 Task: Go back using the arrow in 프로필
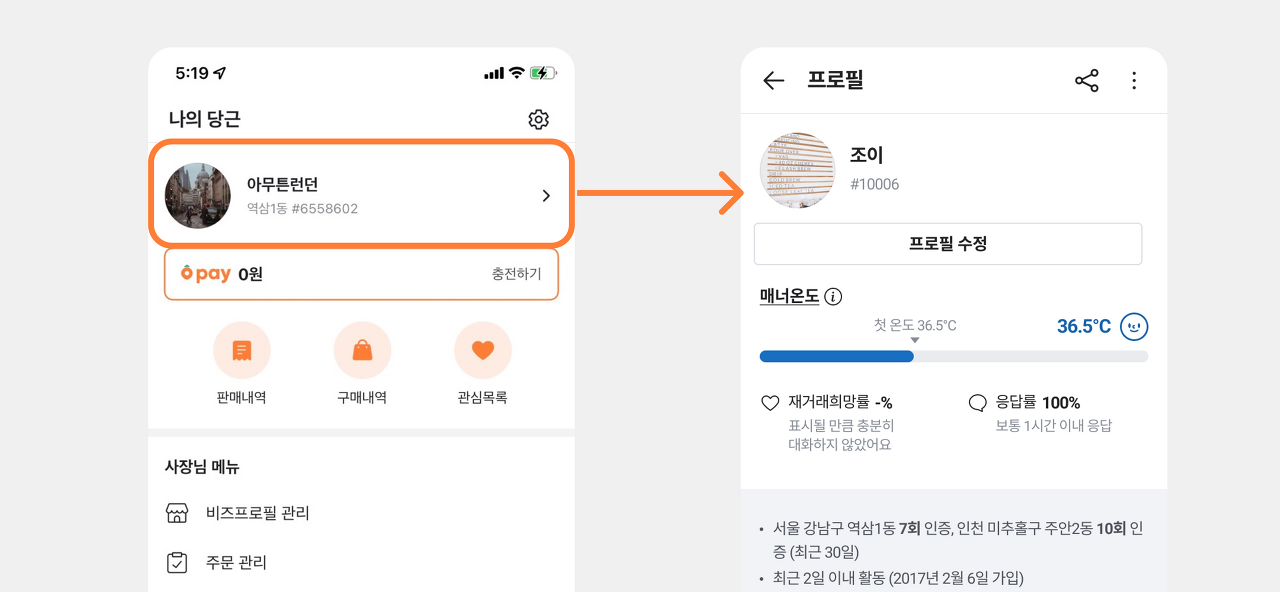(773, 81)
